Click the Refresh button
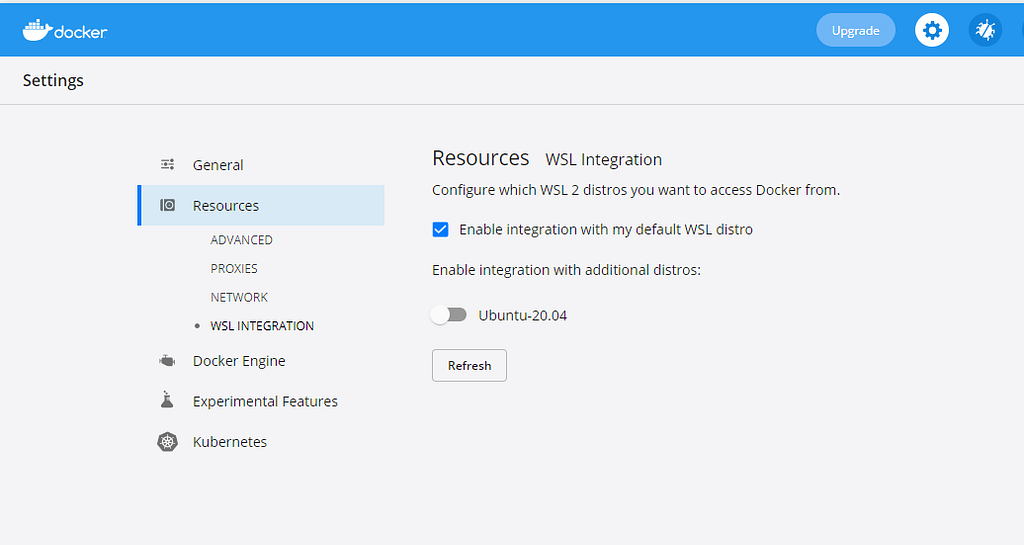This screenshot has height=545, width=1024. click(x=469, y=366)
